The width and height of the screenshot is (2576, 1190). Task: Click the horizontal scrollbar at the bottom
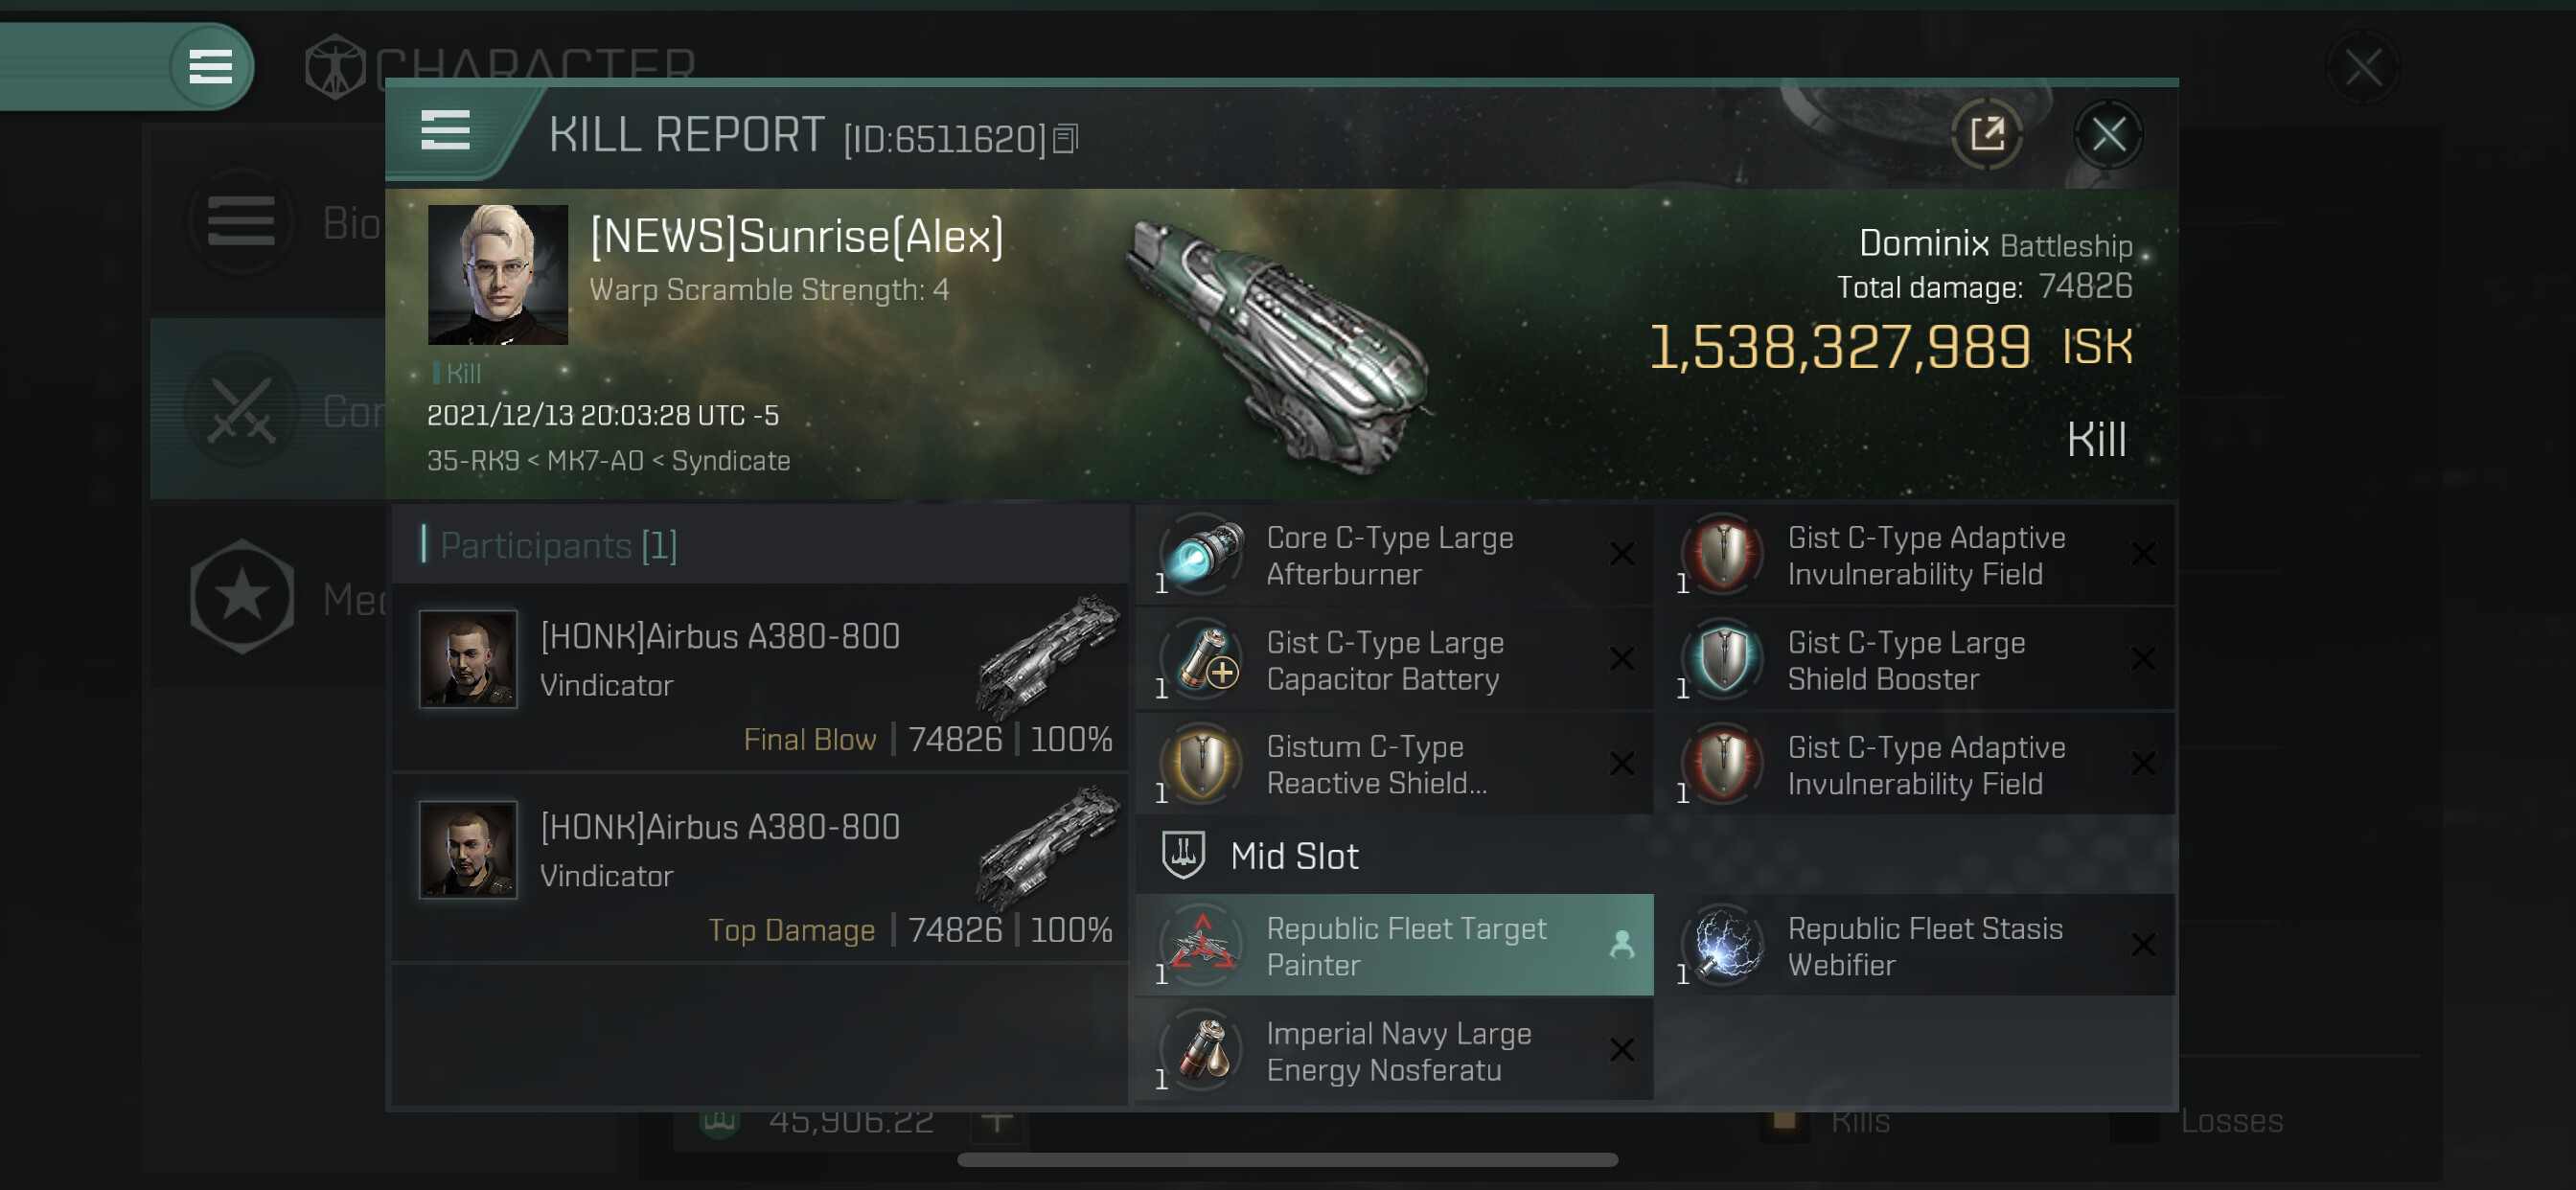pos(1287,1160)
